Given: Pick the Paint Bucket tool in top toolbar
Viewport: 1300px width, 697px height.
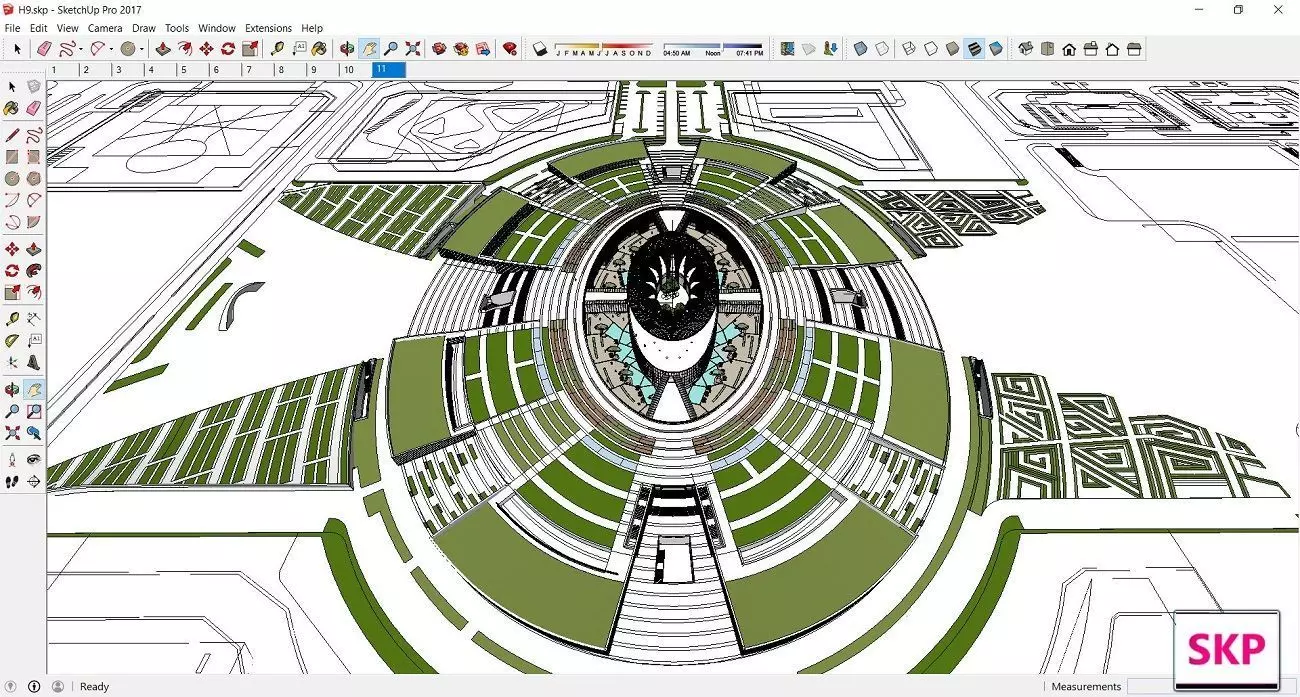Looking at the screenshot, I should tap(320, 48).
